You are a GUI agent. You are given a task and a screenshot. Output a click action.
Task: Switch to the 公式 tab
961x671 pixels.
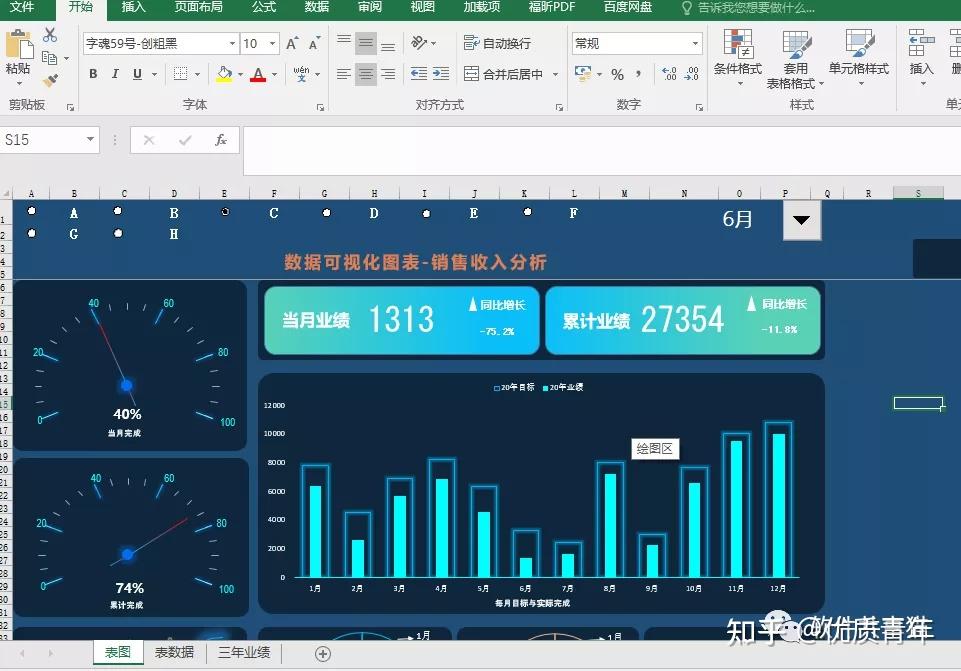264,7
